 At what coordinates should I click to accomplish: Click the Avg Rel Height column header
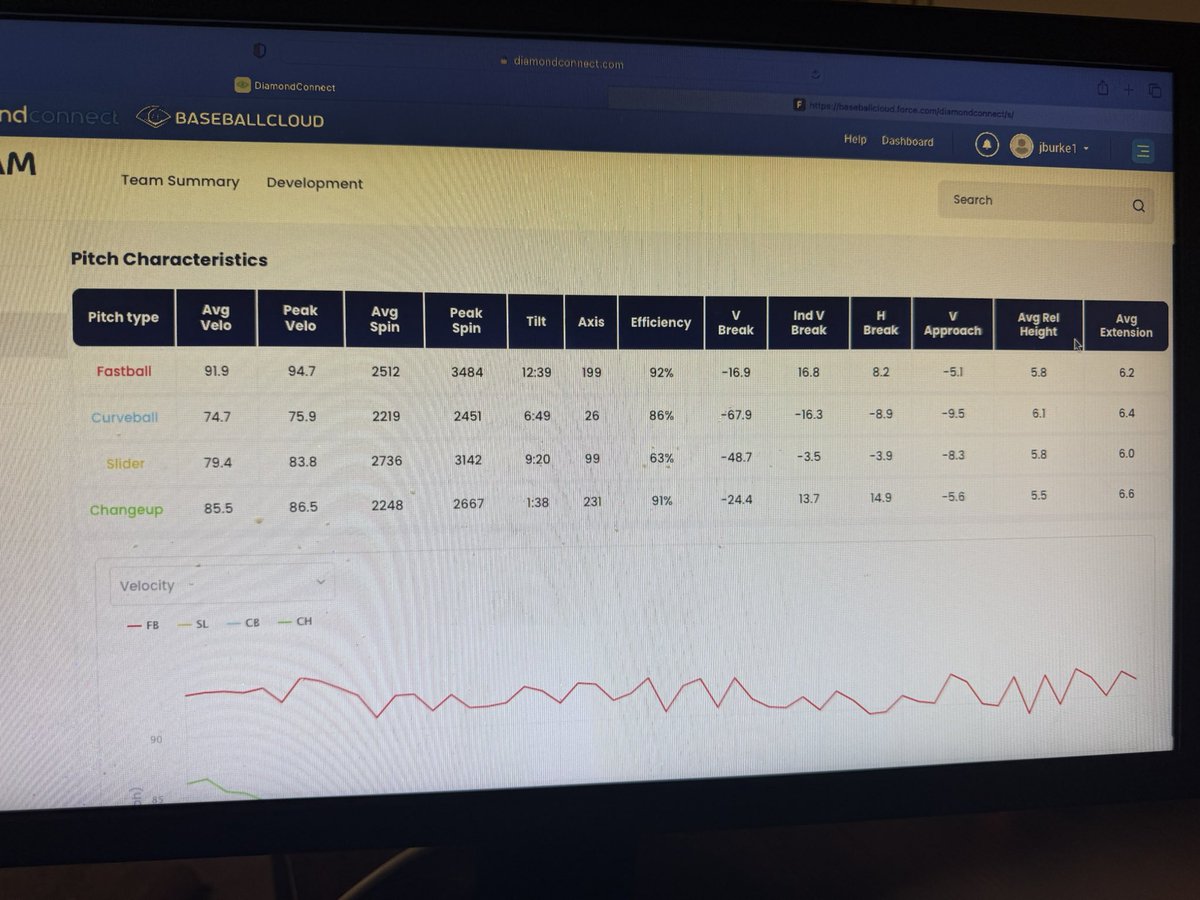click(1038, 324)
